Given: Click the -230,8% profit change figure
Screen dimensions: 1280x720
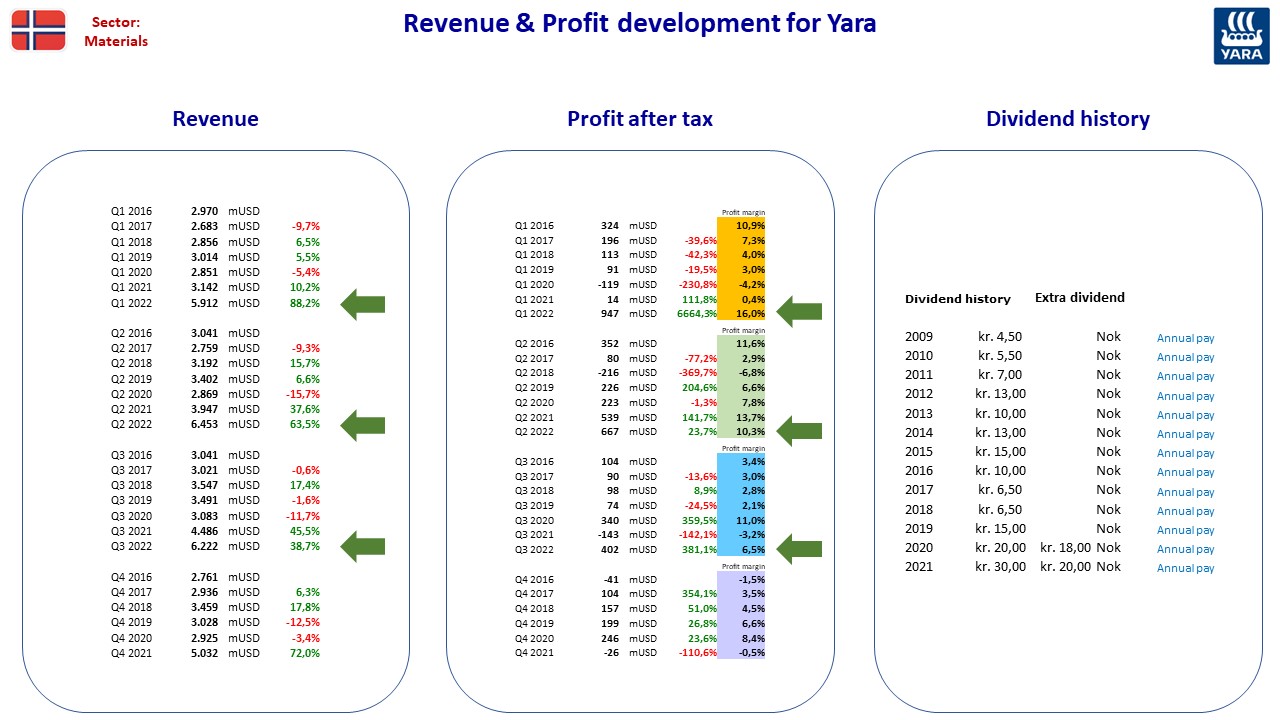Looking at the screenshot, I should click(x=698, y=284).
